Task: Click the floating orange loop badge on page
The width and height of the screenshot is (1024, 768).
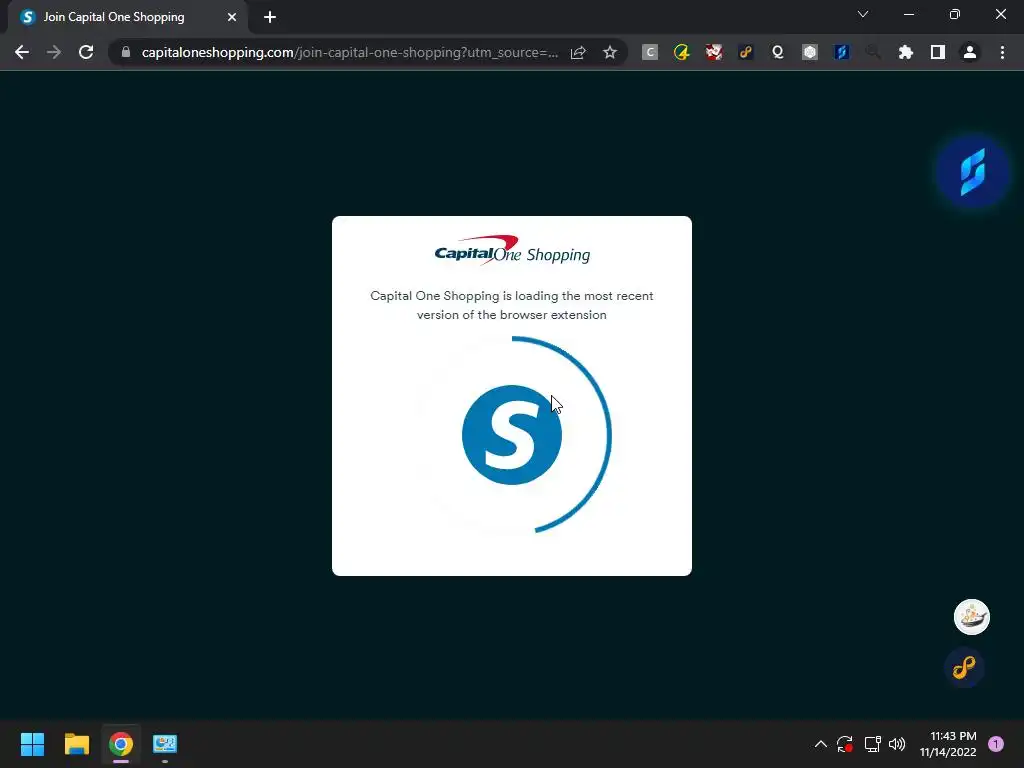Action: click(964, 667)
